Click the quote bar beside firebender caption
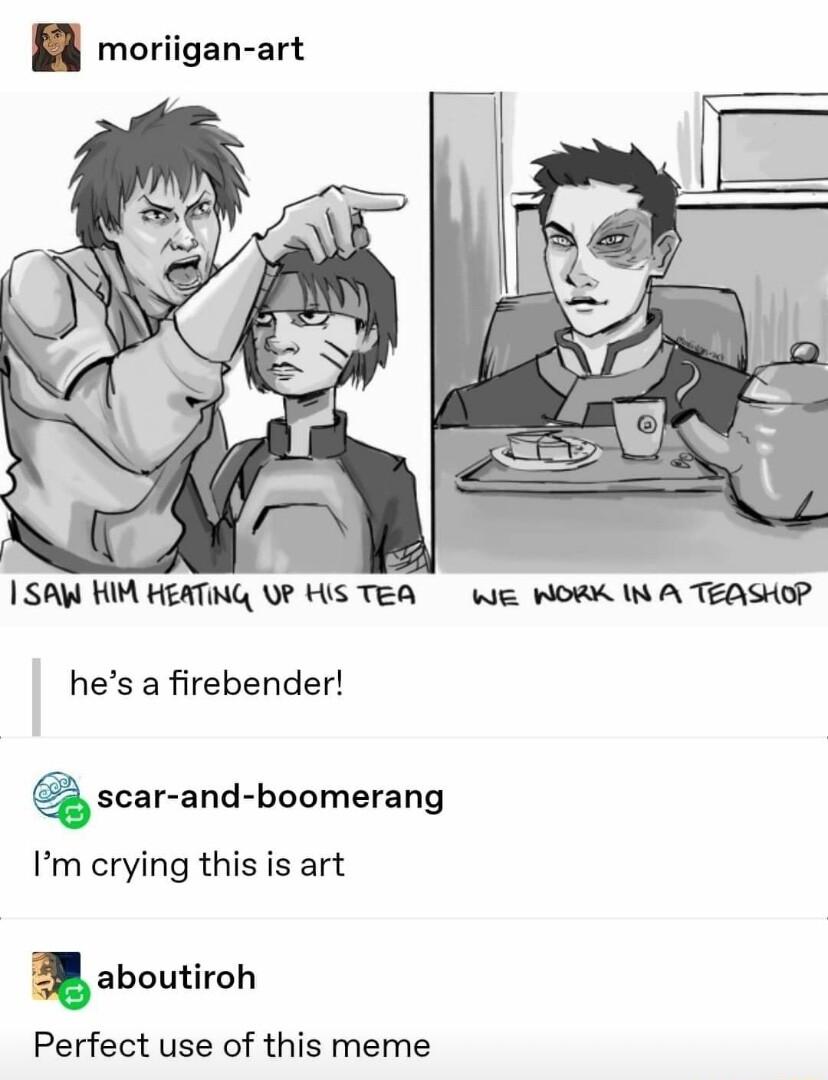This screenshot has height=1080, width=828. pos(37,696)
